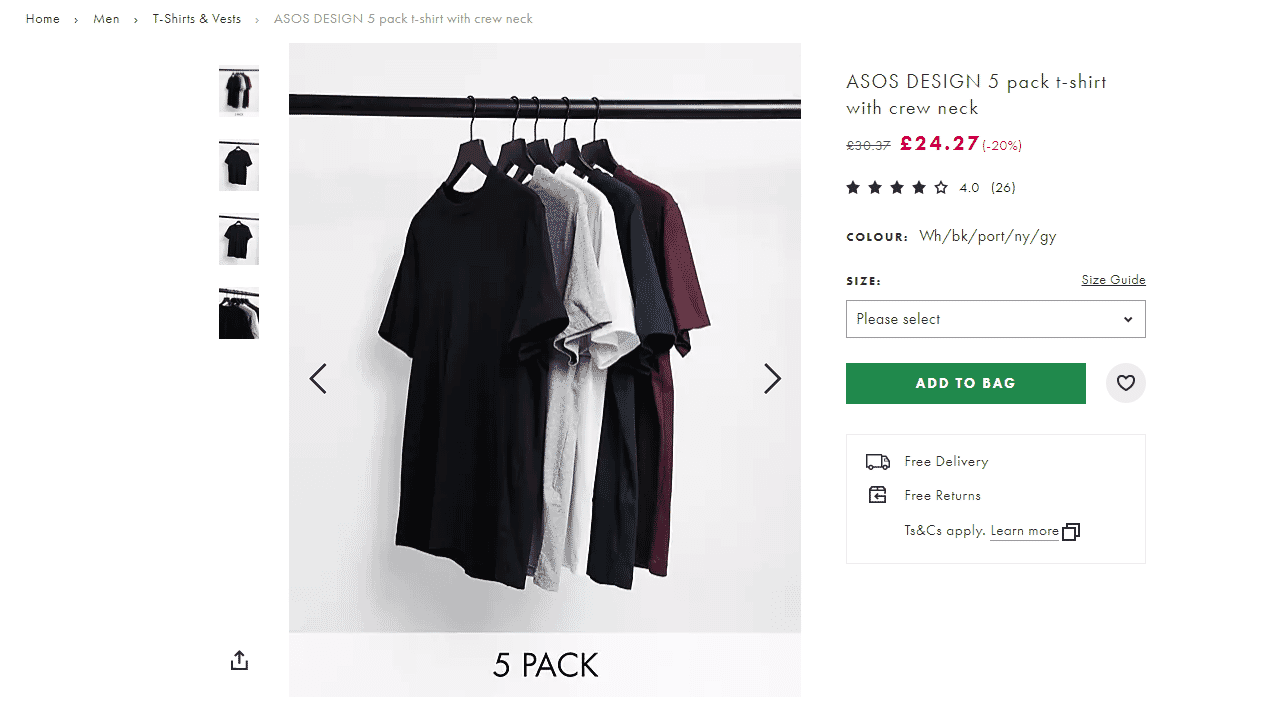Click the free returns box icon

[877, 494]
